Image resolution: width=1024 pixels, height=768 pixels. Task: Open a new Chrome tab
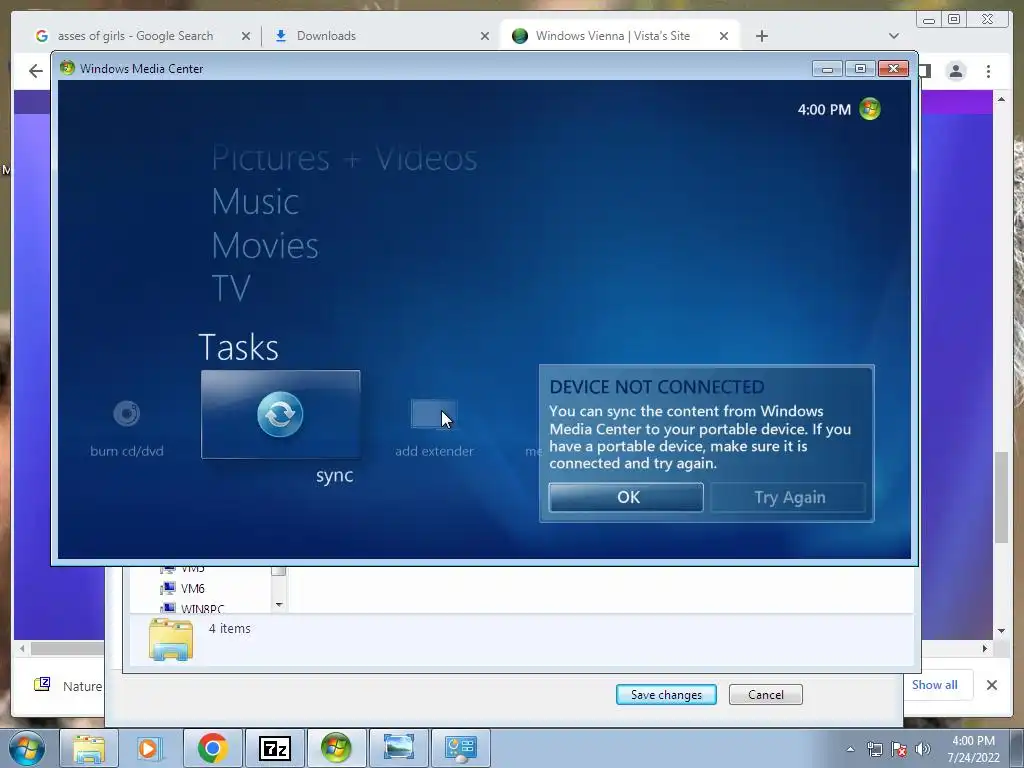(x=761, y=36)
